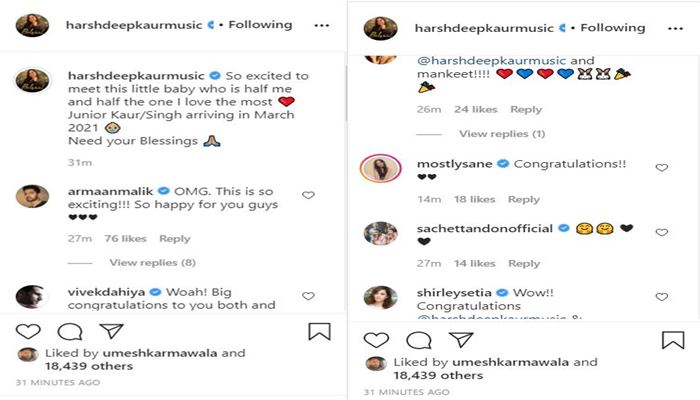Share post using left panel paper plane icon
This screenshot has height=400, width=700.
coord(110,331)
